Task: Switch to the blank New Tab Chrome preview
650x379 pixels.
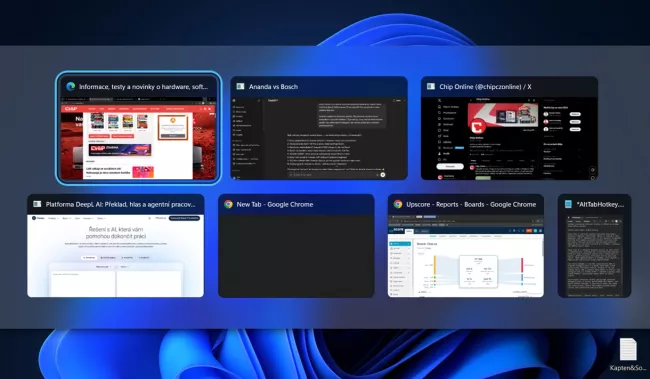Action: 296,255
